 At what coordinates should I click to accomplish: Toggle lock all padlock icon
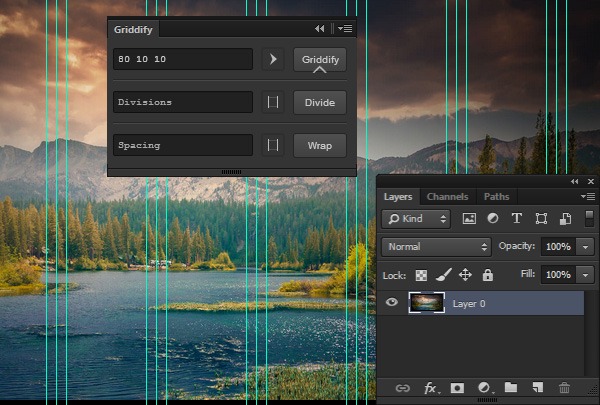(487, 275)
